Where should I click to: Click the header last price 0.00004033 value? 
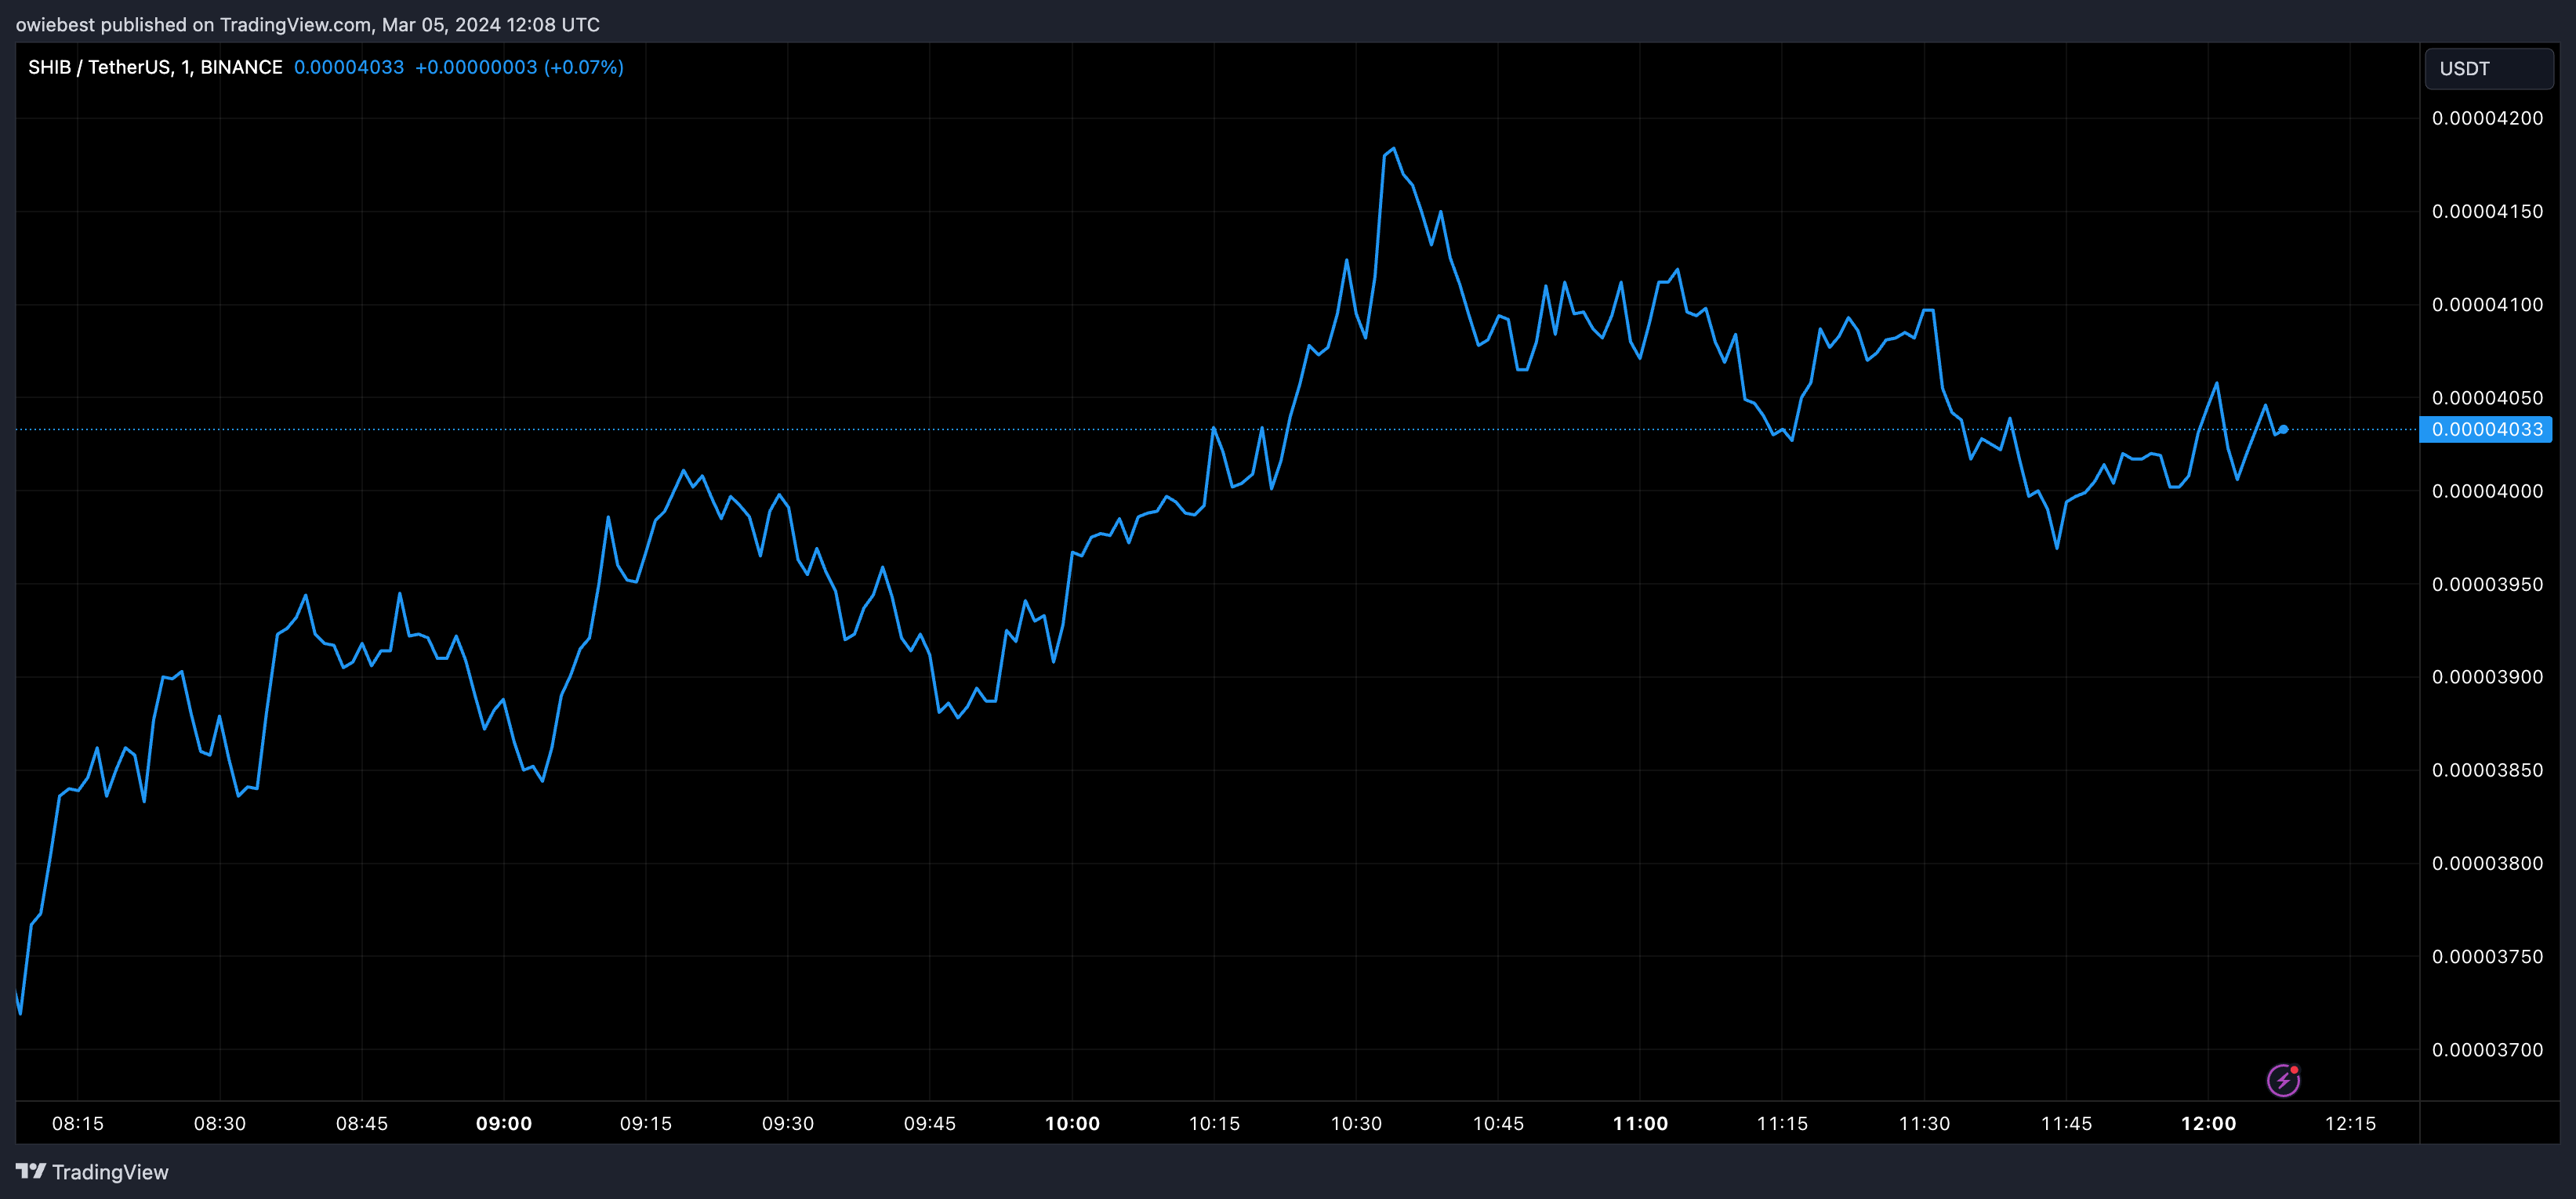pos(348,67)
